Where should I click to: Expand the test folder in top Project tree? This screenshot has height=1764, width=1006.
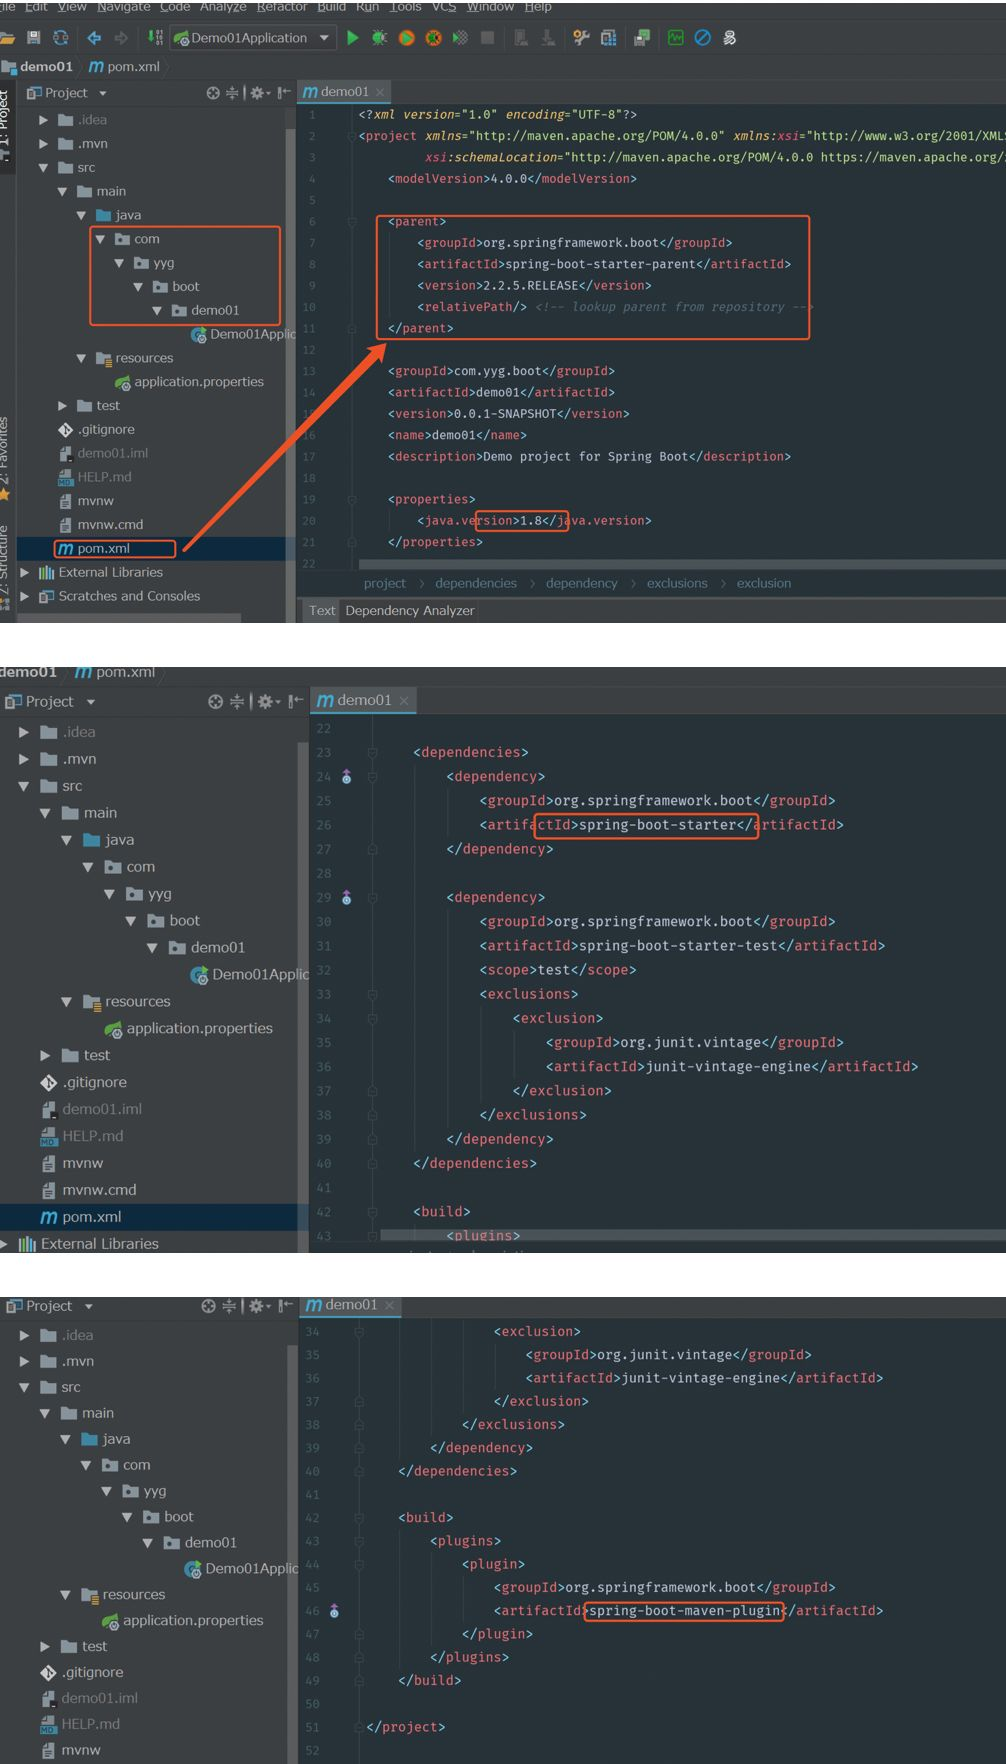tap(62, 406)
